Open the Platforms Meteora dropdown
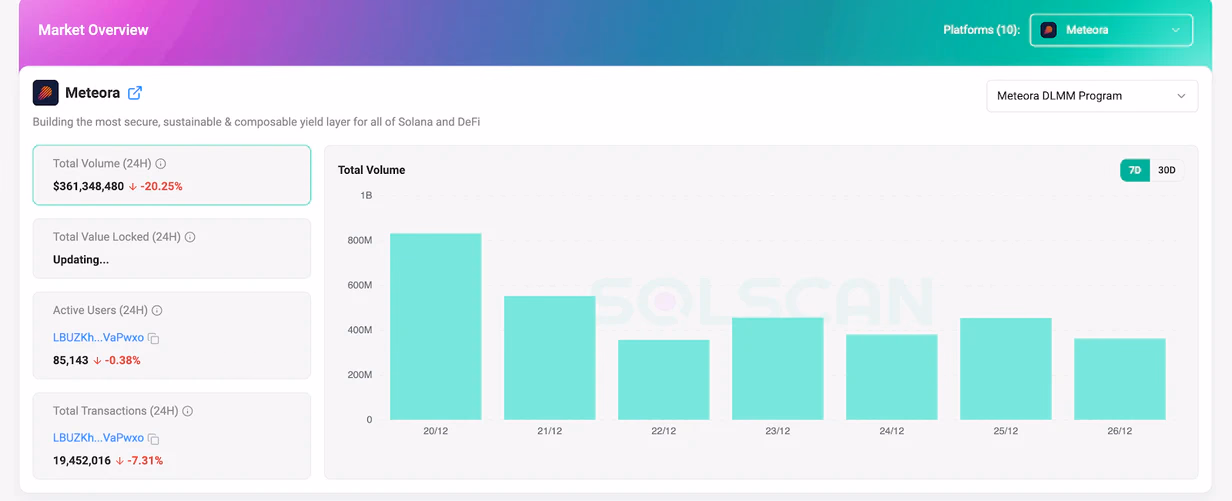The height and width of the screenshot is (501, 1232). 1111,30
